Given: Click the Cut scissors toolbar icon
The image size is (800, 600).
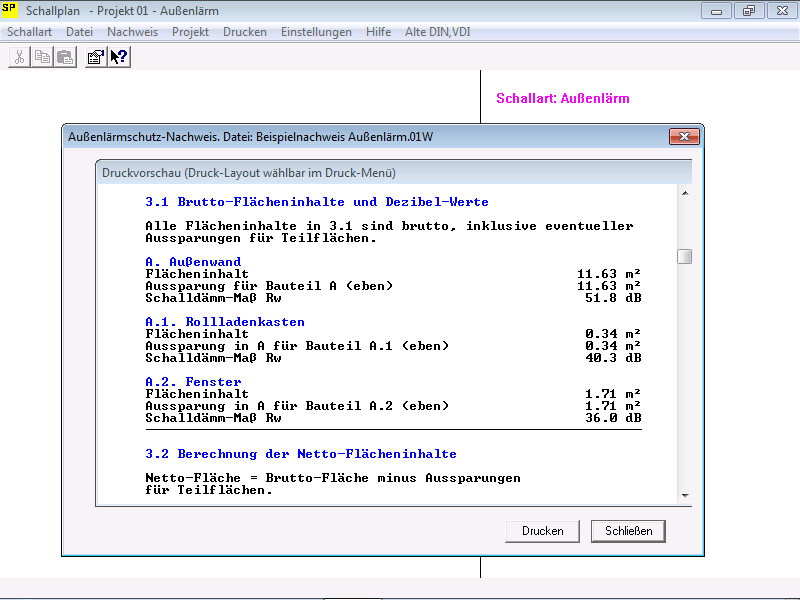Looking at the screenshot, I should (x=19, y=57).
